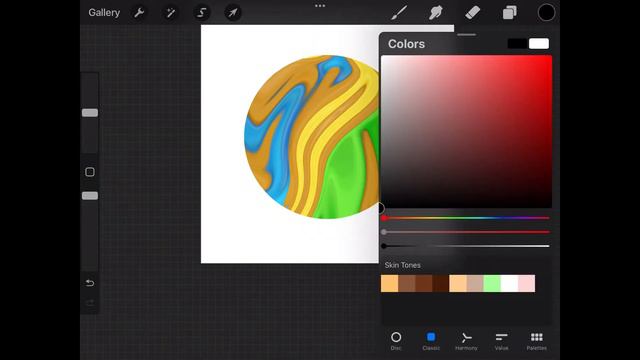640x360 pixels.
Task: Tap the square modify button on sidebar
Action: tap(90, 172)
